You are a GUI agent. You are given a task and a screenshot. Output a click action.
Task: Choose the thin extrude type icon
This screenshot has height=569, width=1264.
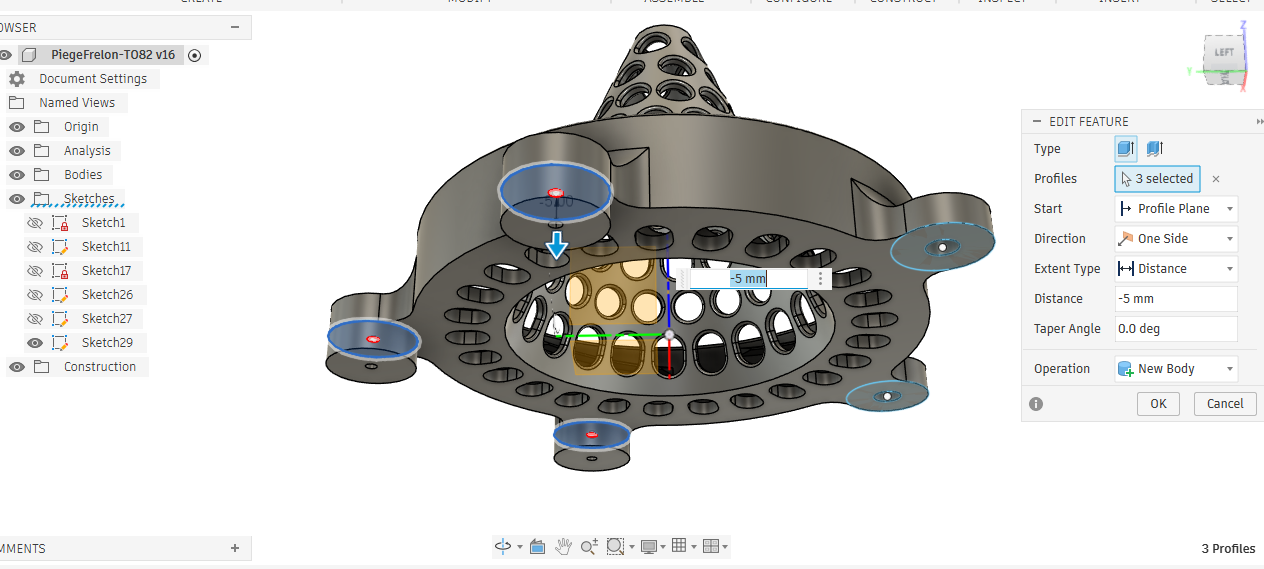1153,149
